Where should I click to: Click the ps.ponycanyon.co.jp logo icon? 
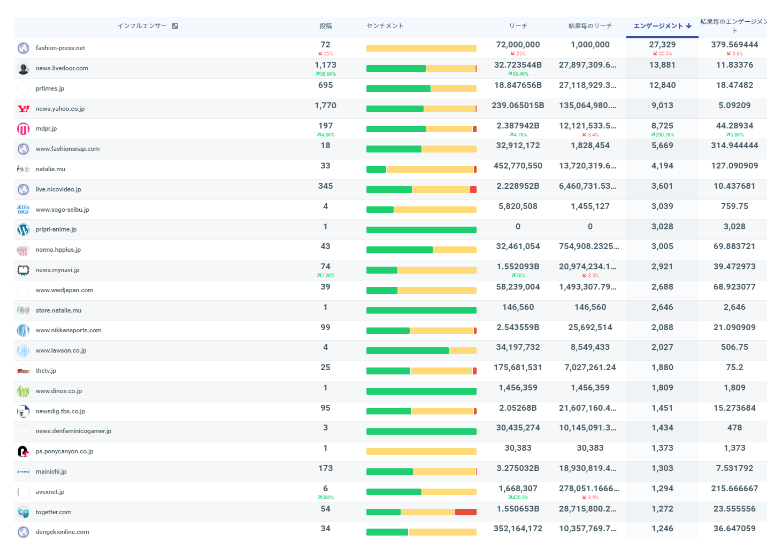(x=23, y=452)
